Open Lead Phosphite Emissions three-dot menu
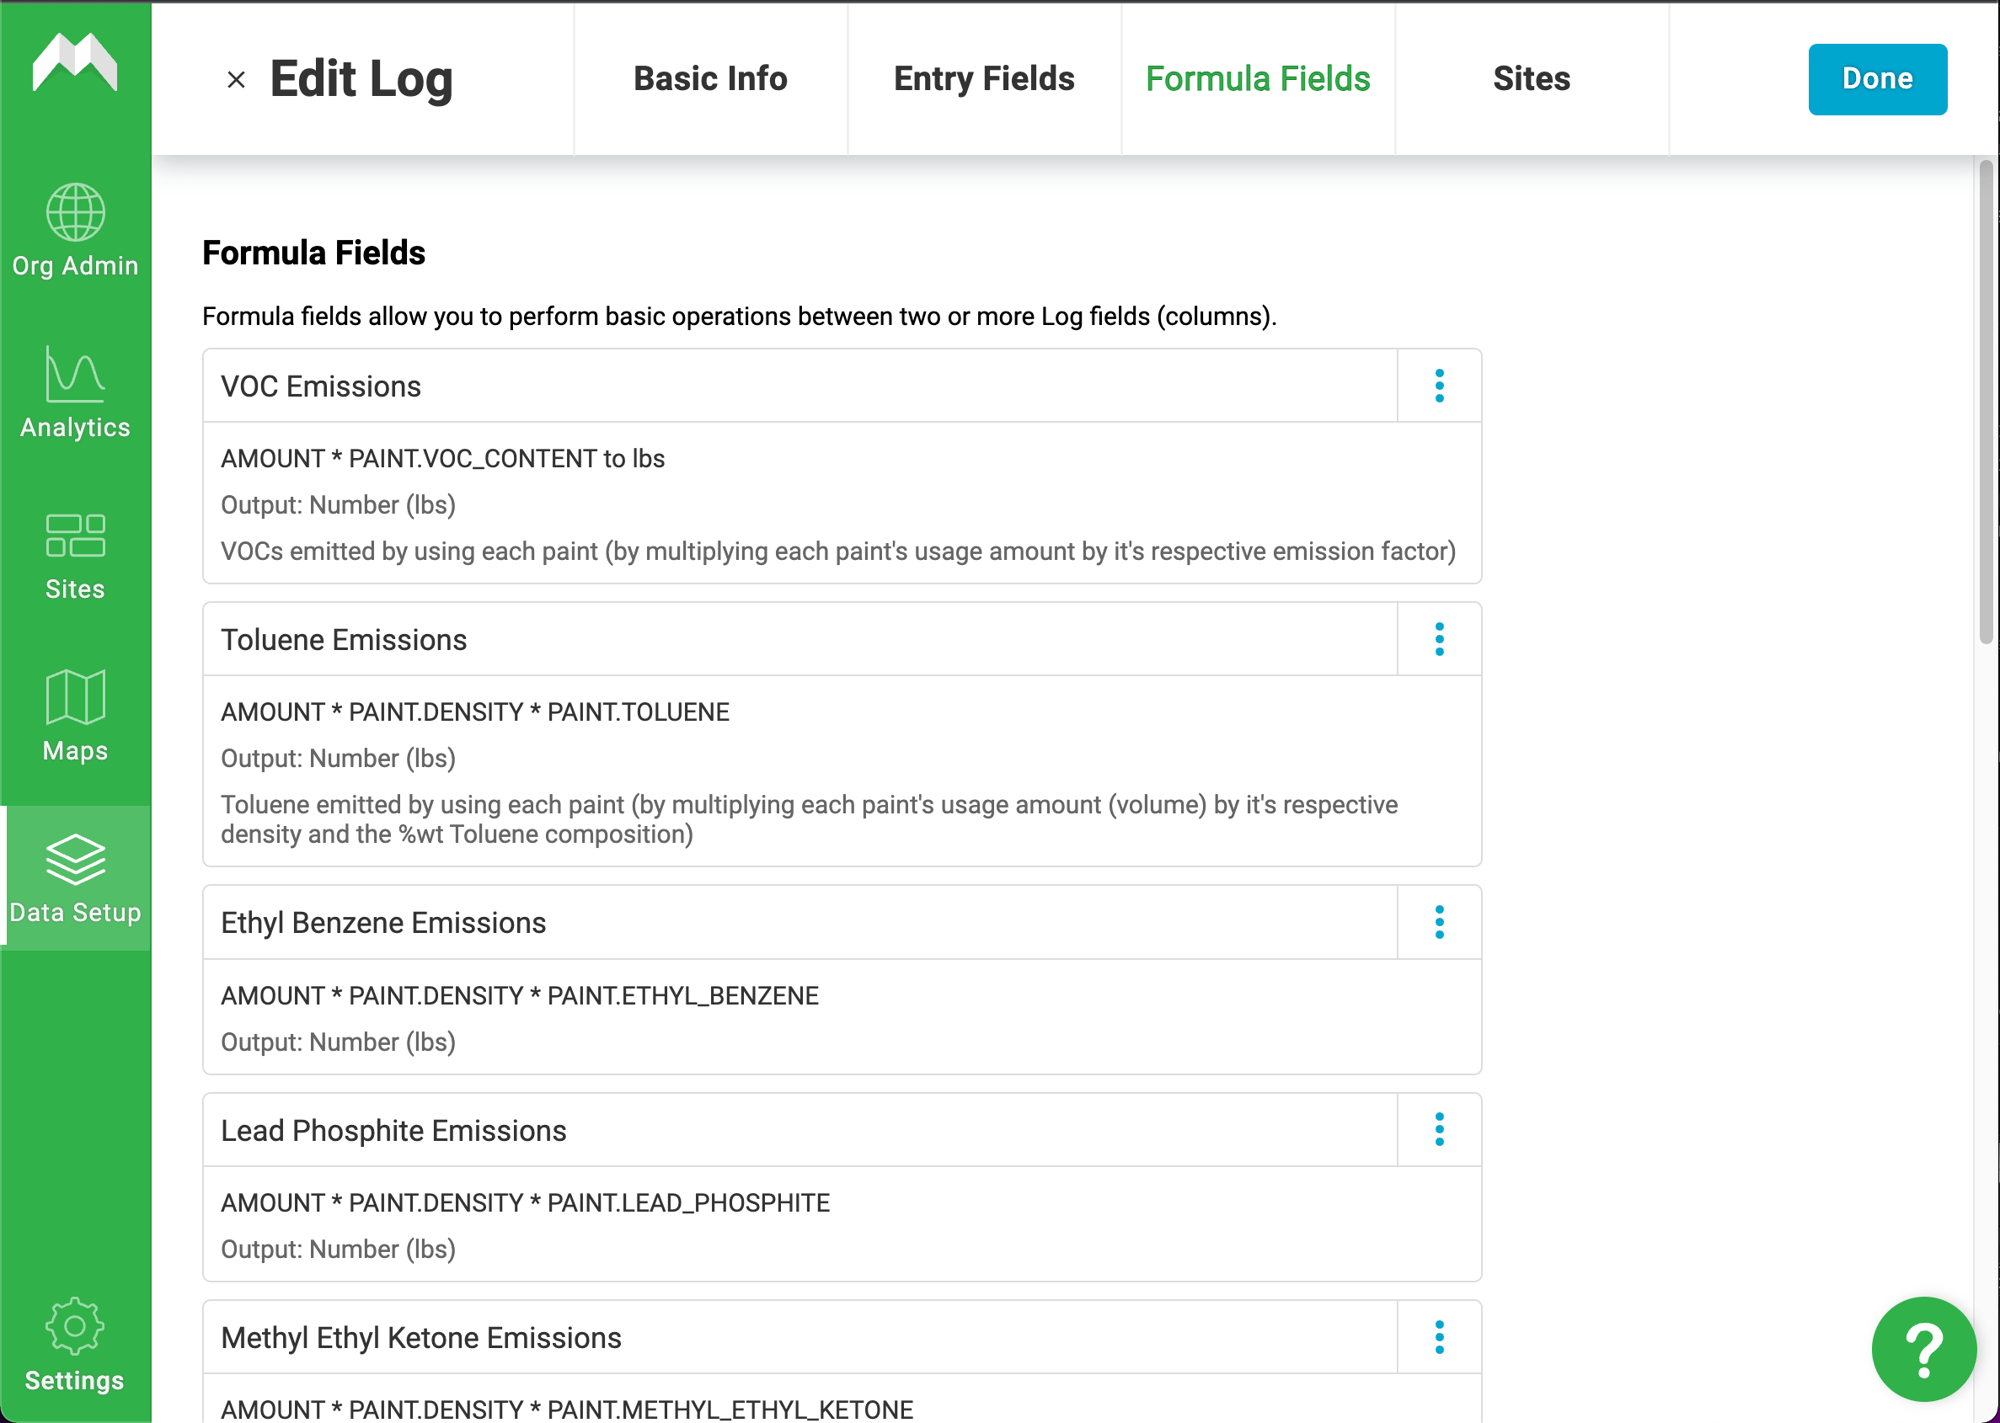The image size is (2000, 1423). point(1439,1130)
